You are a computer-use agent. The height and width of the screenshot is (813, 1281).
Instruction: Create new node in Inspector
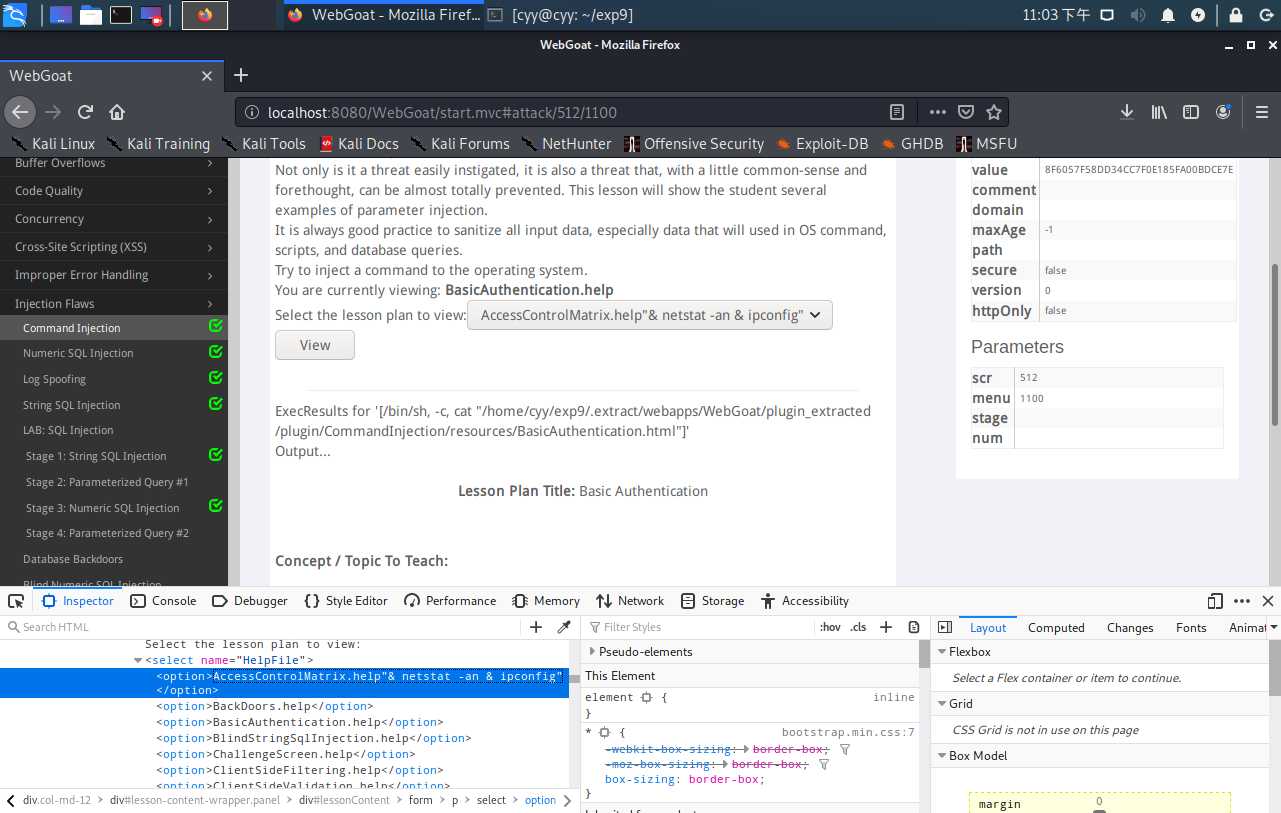pyautogui.click(x=536, y=627)
